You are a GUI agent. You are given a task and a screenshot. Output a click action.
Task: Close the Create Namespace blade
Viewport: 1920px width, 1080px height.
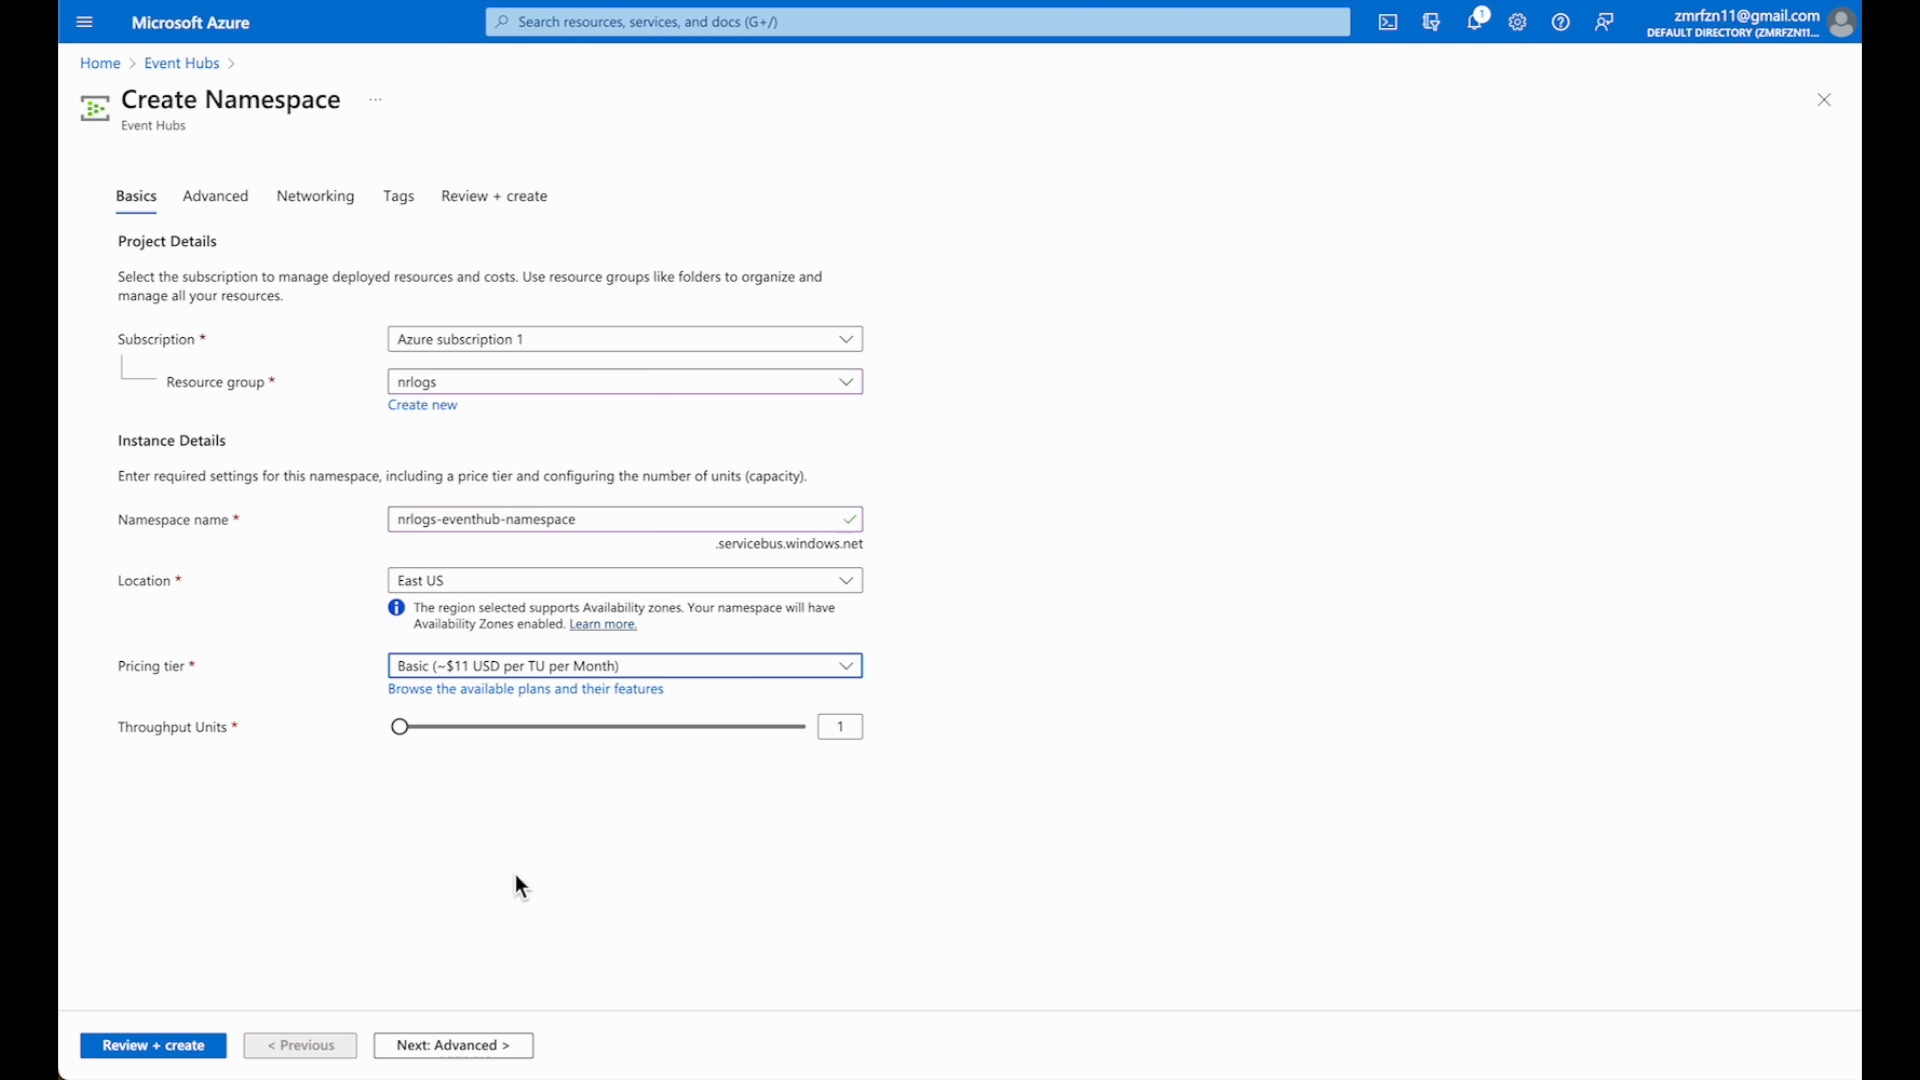click(1824, 100)
